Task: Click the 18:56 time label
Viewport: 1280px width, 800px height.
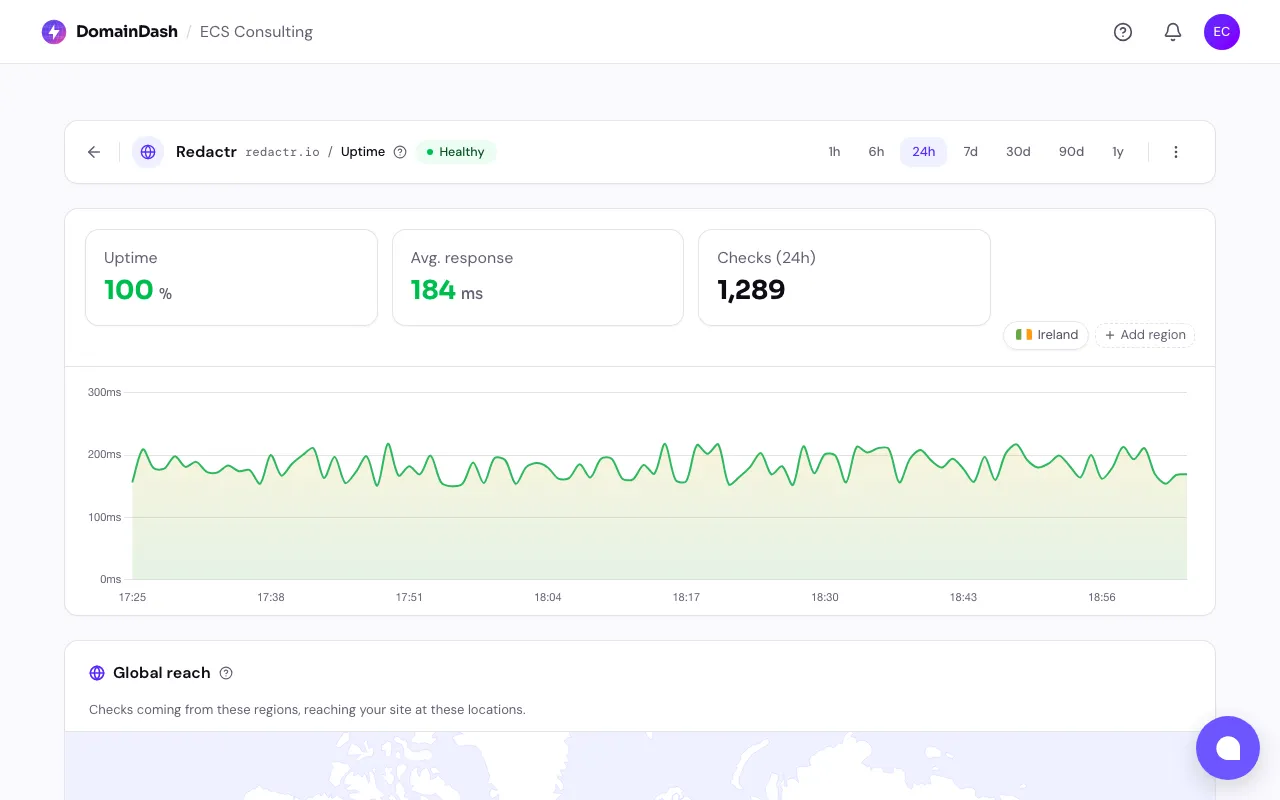Action: click(x=1102, y=597)
